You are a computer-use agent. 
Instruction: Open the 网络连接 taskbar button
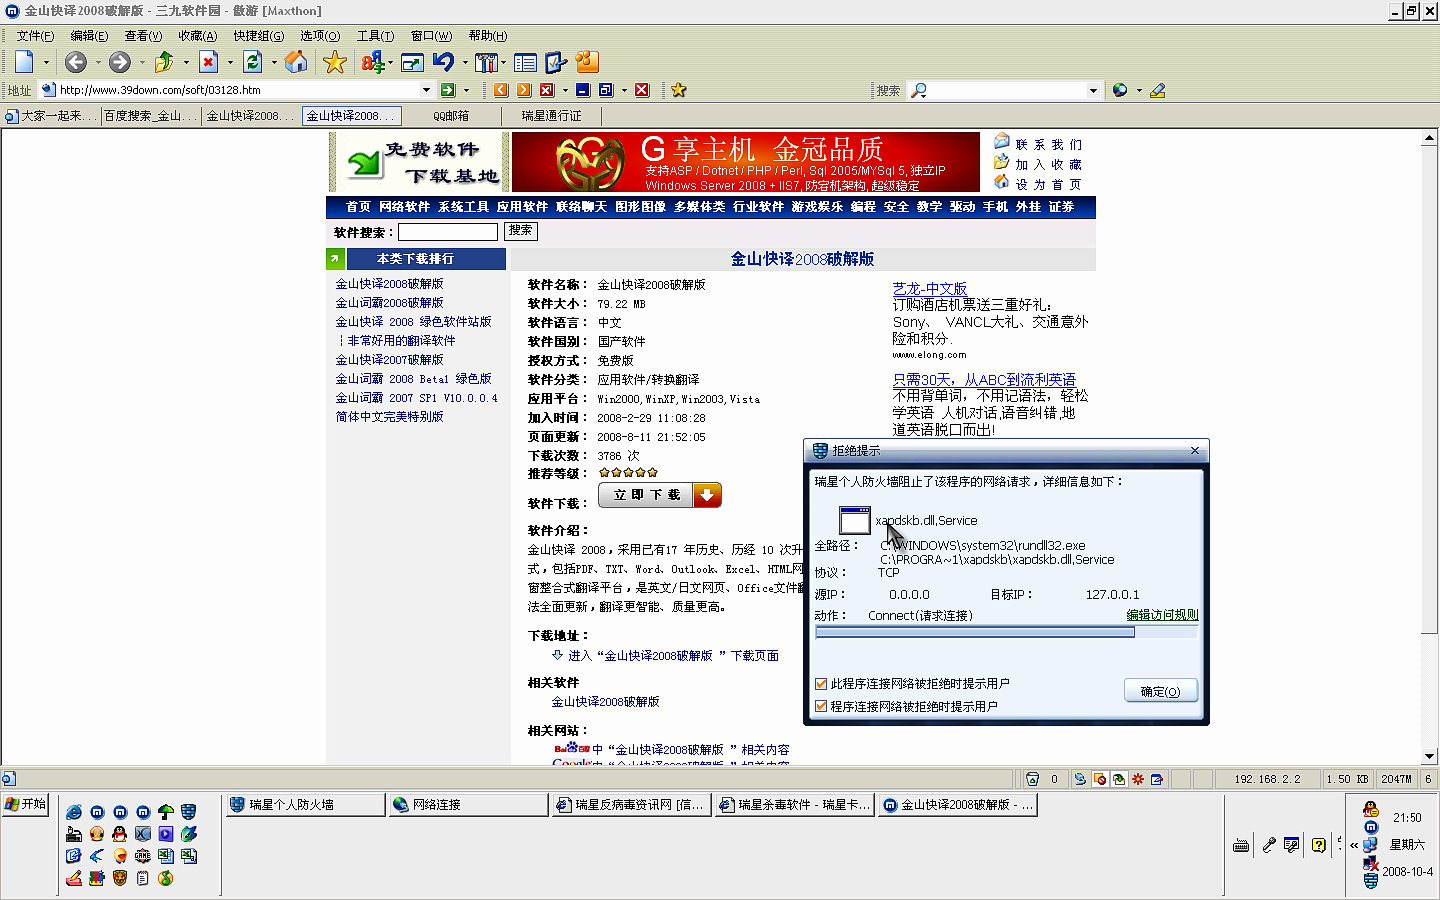pos(468,805)
